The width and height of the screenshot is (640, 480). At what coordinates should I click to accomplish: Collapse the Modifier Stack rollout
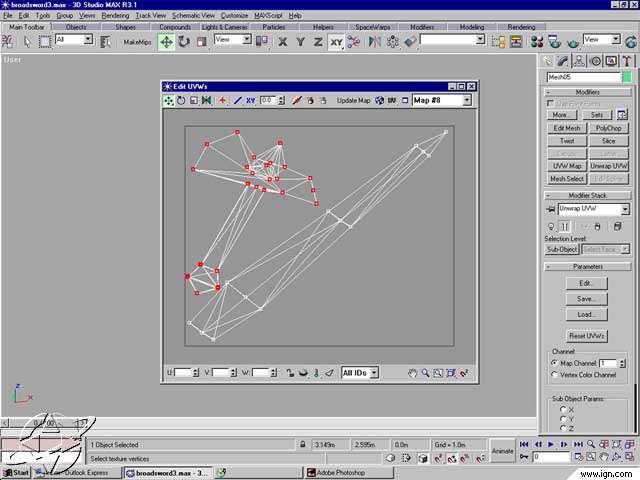(x=588, y=196)
